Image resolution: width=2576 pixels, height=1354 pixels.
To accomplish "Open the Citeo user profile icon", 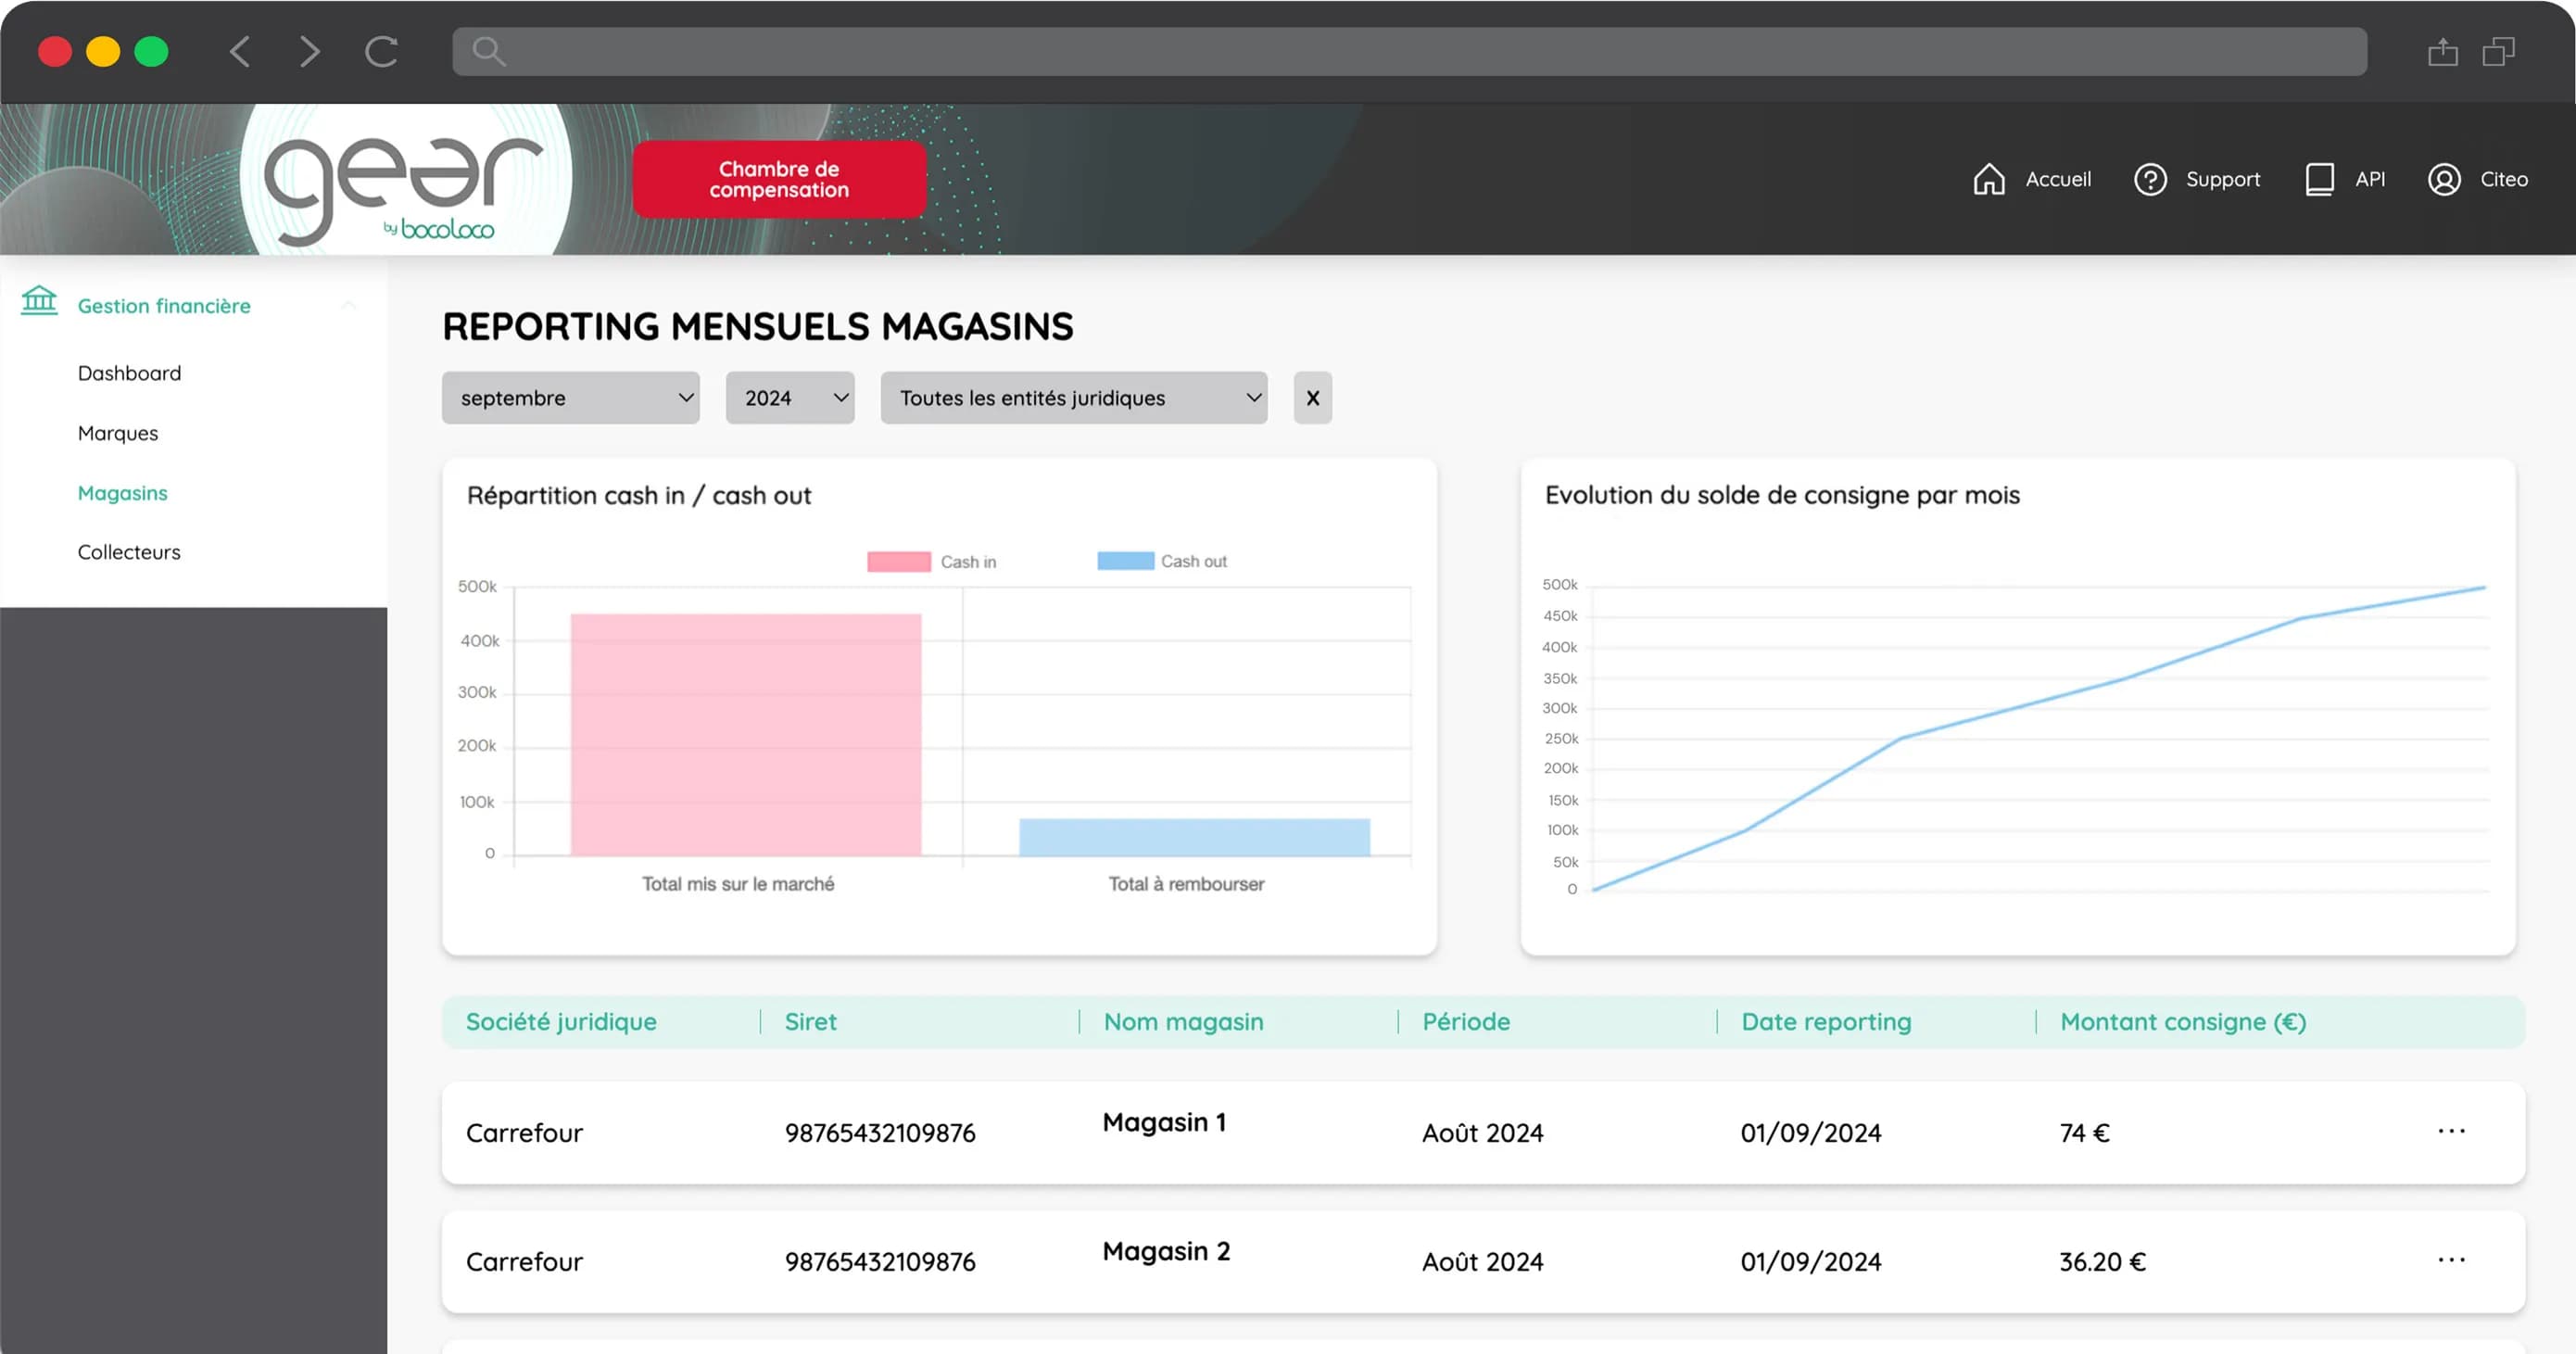I will (x=2444, y=179).
